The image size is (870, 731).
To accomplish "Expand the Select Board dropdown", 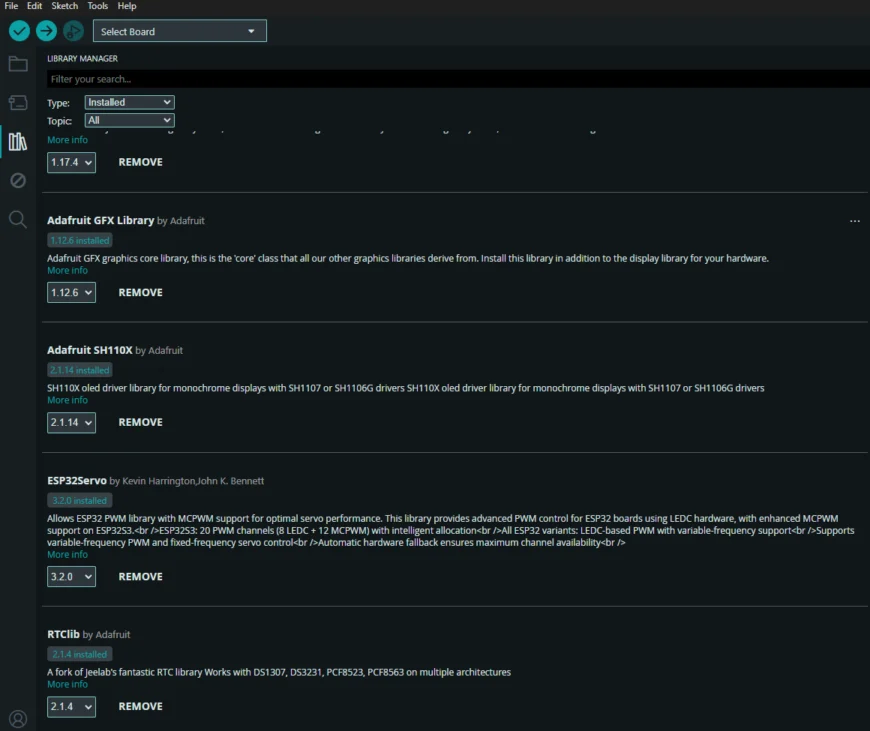I will tap(180, 31).
